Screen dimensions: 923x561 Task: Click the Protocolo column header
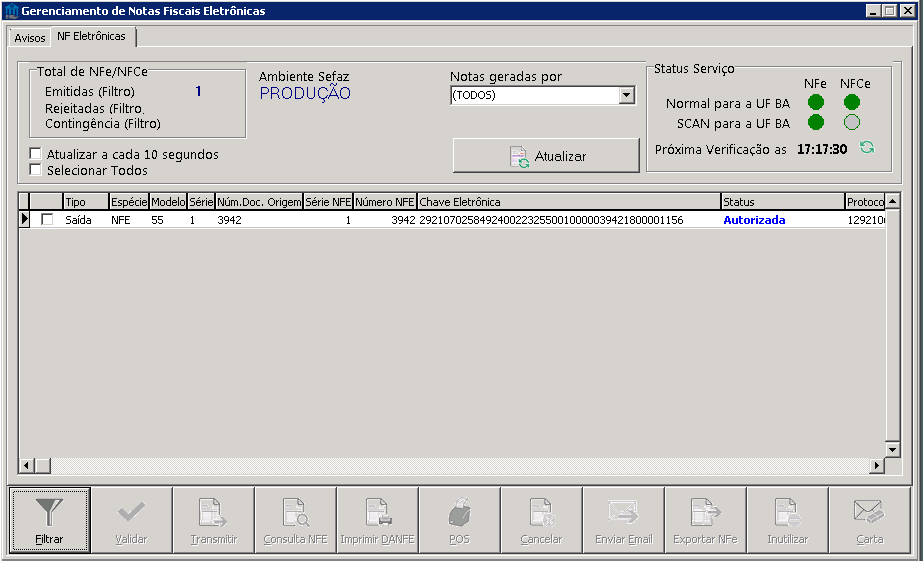point(865,202)
